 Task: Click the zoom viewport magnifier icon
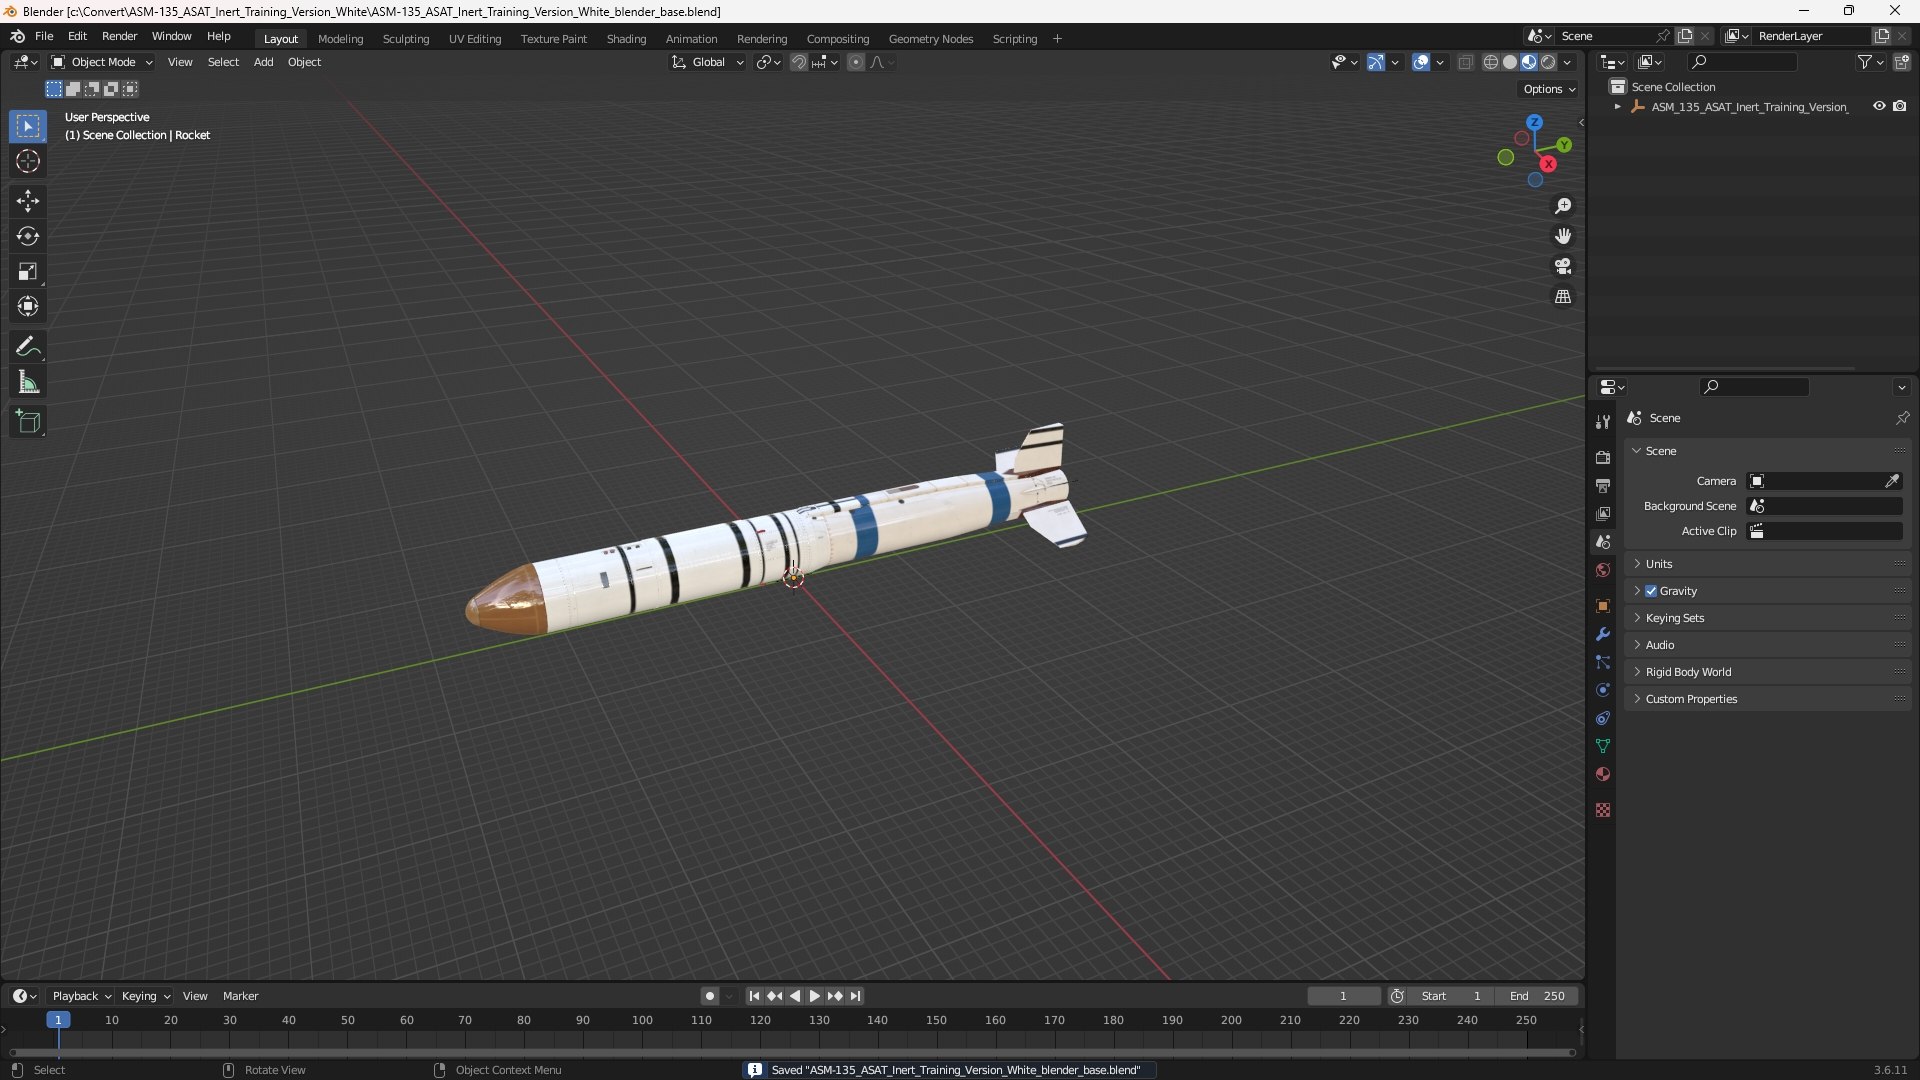[1563, 206]
